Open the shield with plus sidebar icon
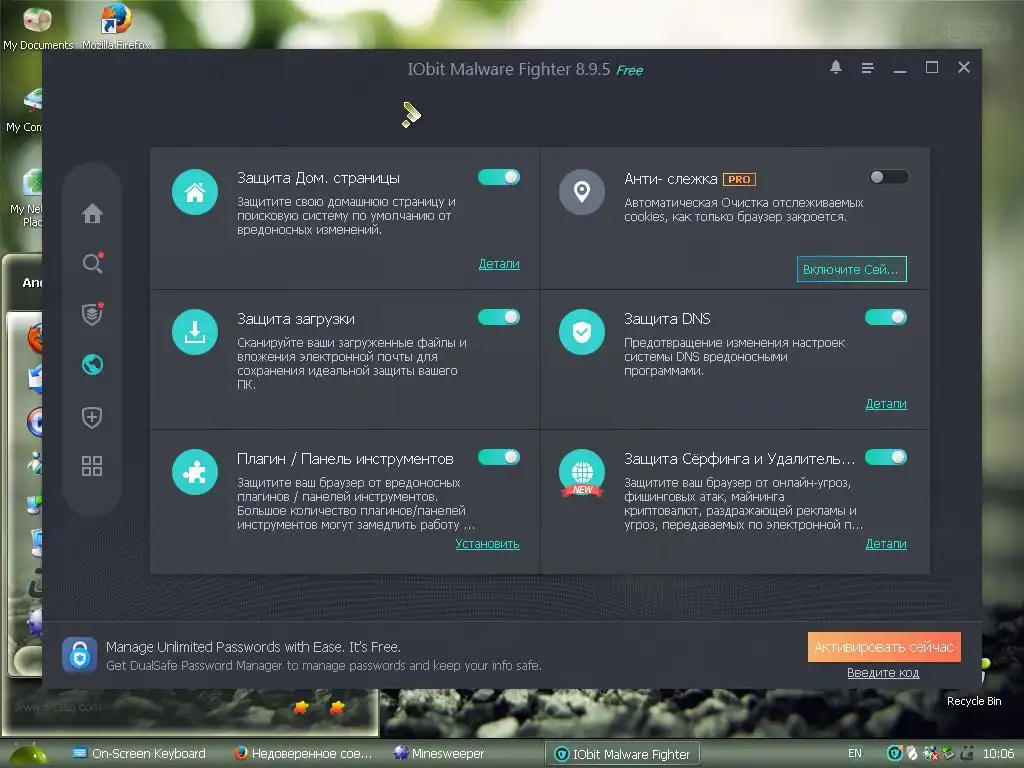Screen dimensions: 1024x768 92,417
